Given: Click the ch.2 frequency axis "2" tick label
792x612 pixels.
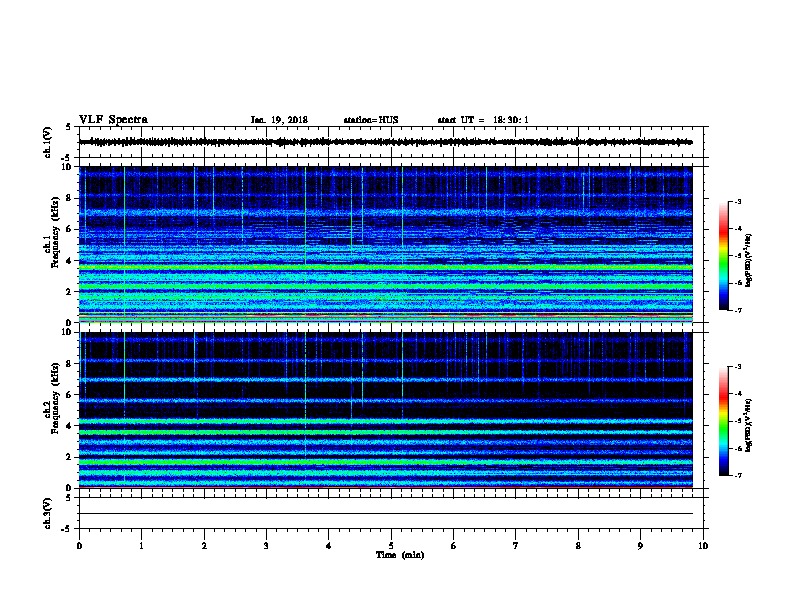Looking at the screenshot, I should [x=69, y=457].
